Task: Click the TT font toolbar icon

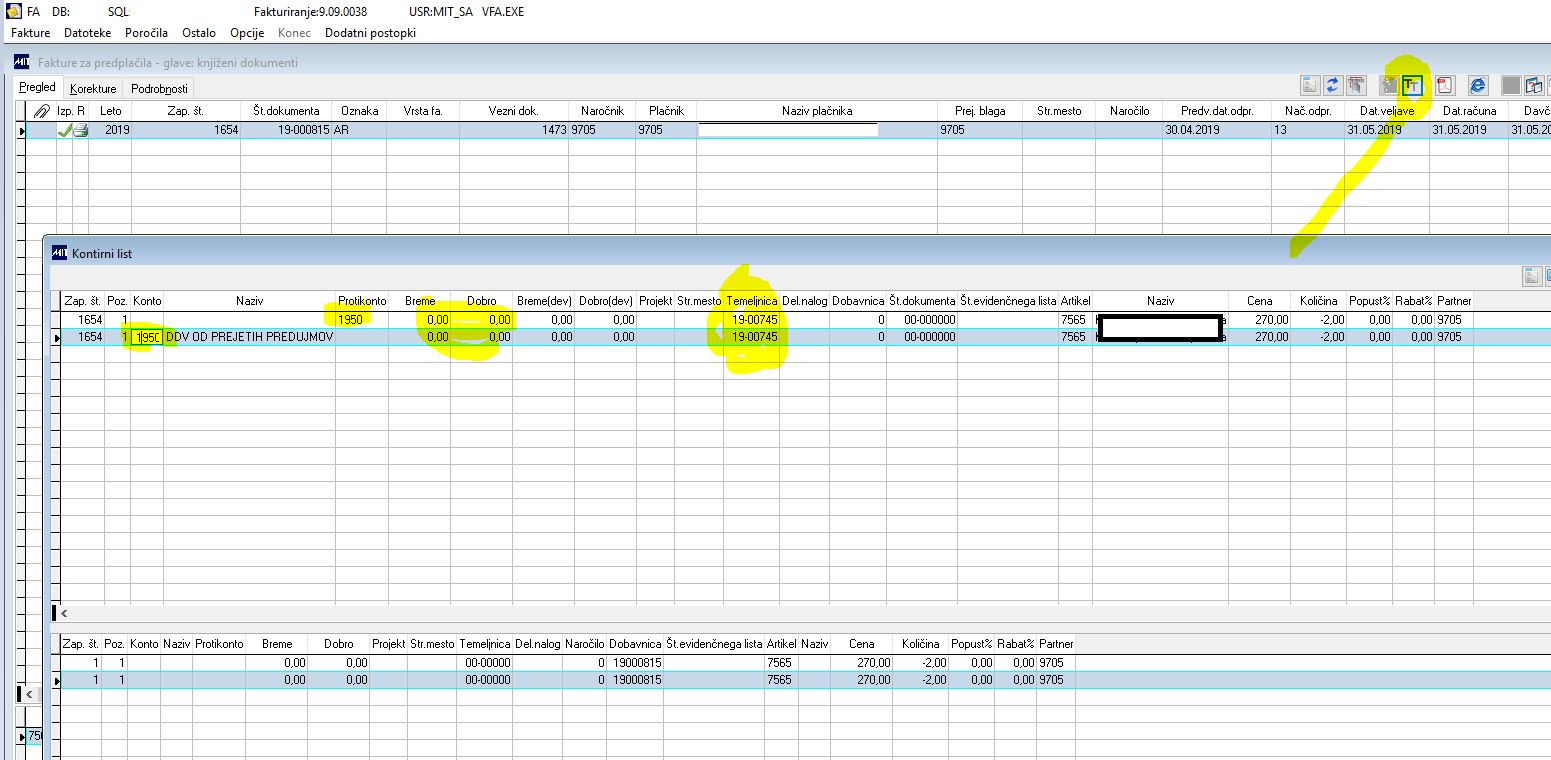Action: (x=1412, y=85)
